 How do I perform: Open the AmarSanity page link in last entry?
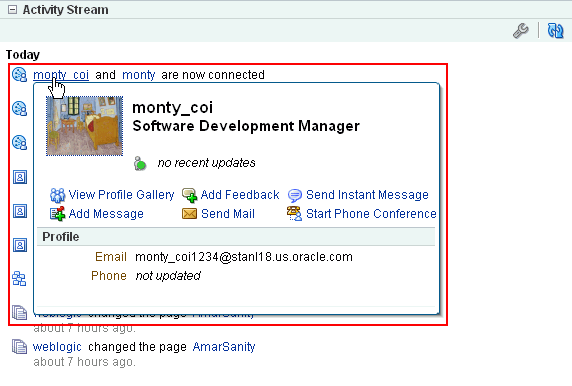point(224,347)
